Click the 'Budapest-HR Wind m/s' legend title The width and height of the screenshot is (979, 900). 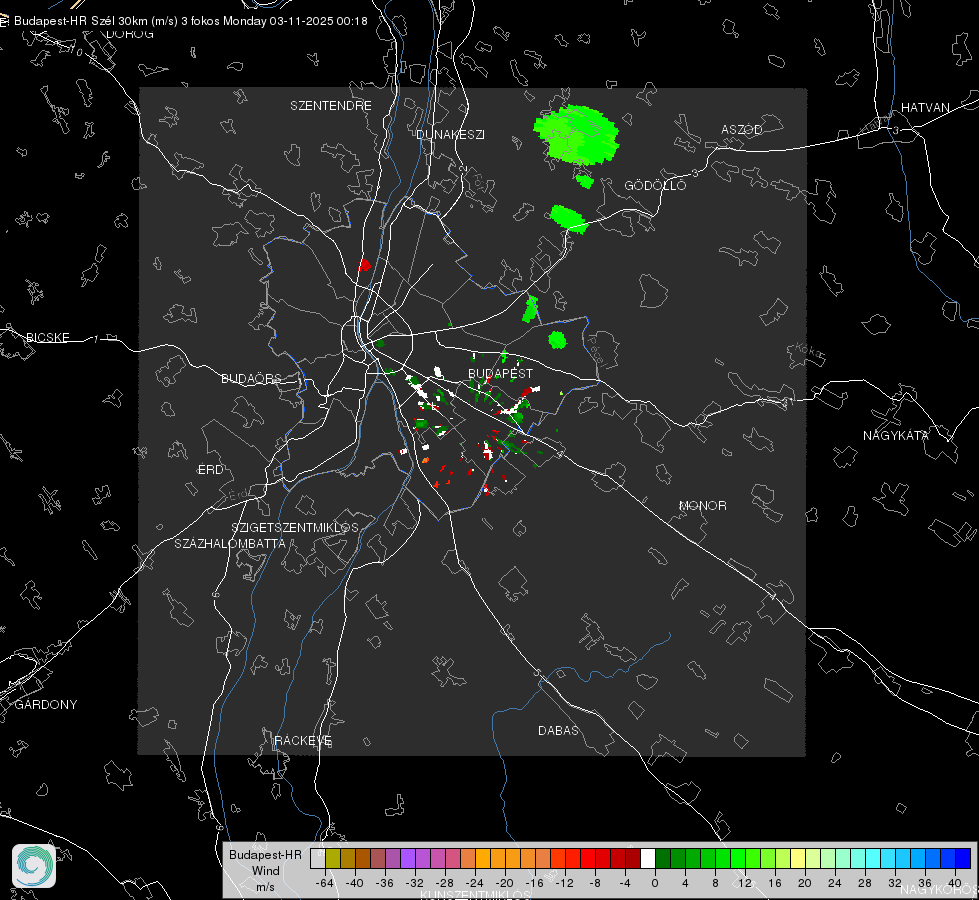[265, 871]
